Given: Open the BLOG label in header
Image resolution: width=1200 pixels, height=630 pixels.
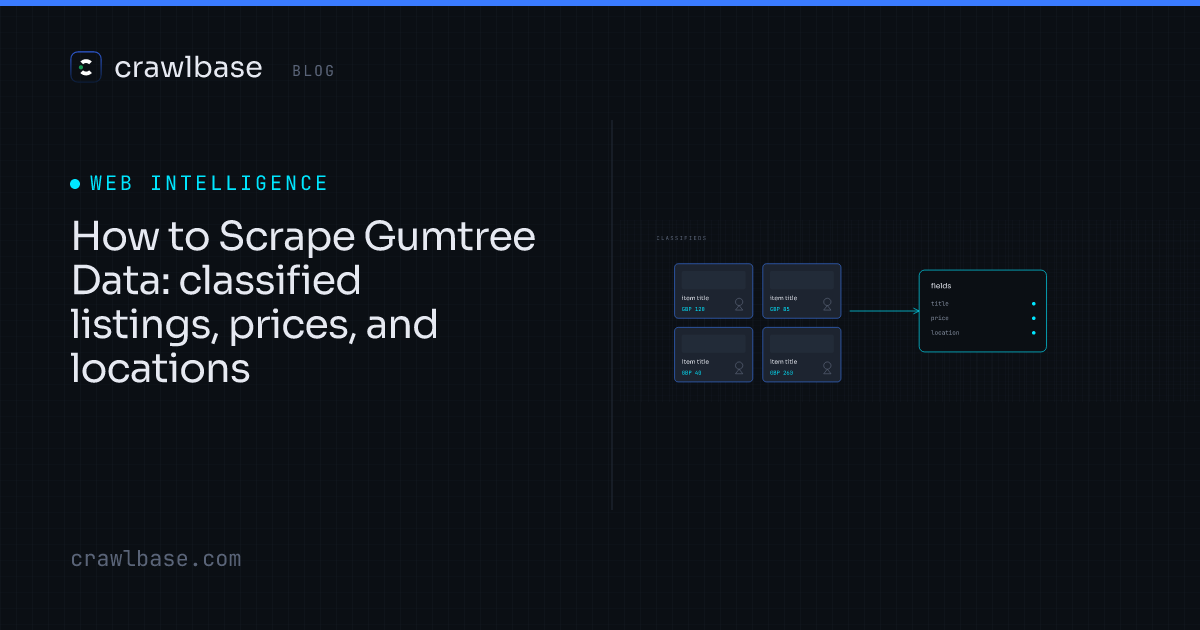Looking at the screenshot, I should [x=314, y=71].
